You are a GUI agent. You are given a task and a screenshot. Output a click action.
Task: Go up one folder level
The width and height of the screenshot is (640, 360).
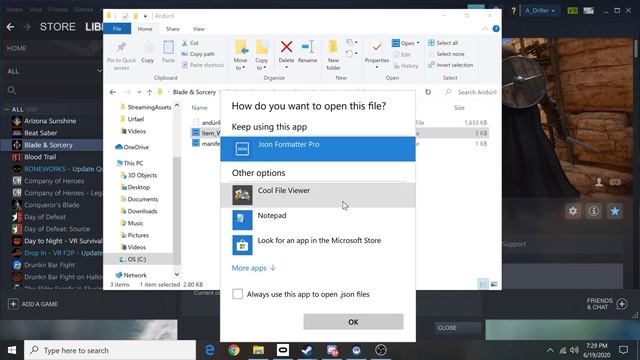[149, 92]
